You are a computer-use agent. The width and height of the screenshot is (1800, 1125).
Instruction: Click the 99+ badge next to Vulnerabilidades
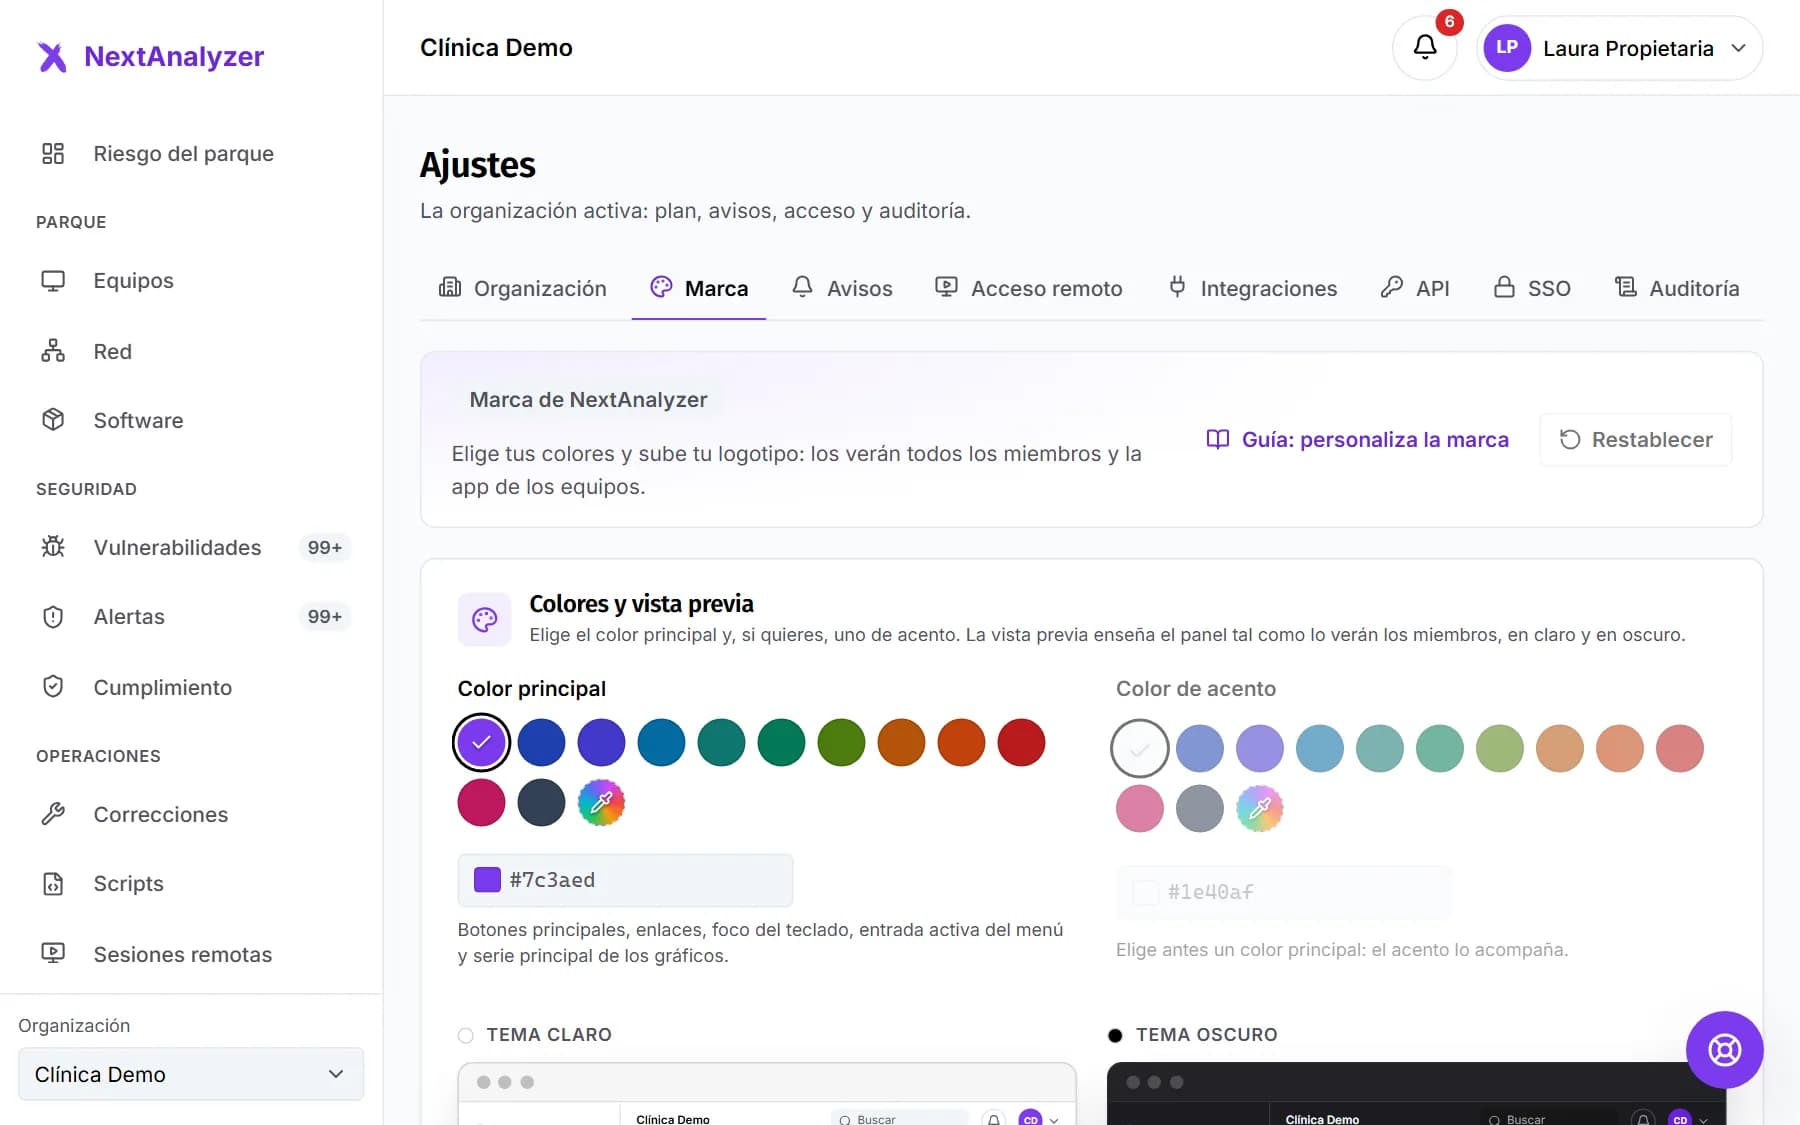tap(324, 548)
